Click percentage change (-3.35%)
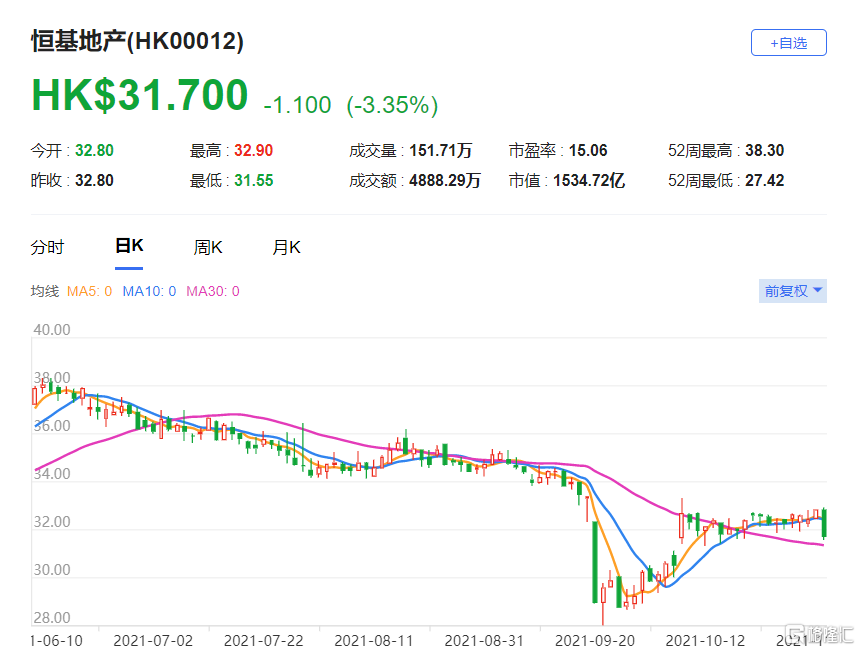Image resolution: width=860 pixels, height=651 pixels. pyautogui.click(x=392, y=105)
